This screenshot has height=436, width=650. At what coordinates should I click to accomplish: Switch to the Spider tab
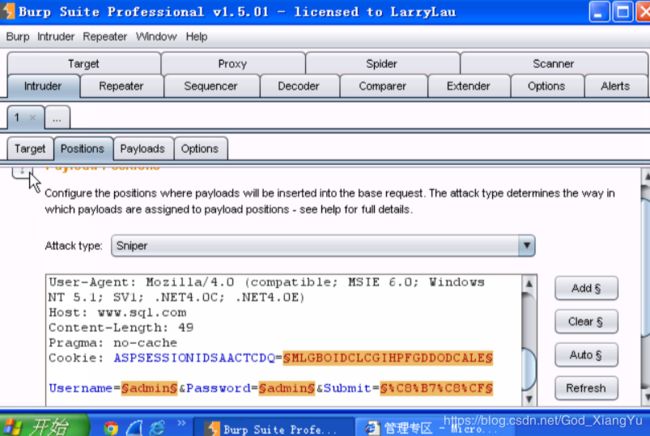point(382,64)
